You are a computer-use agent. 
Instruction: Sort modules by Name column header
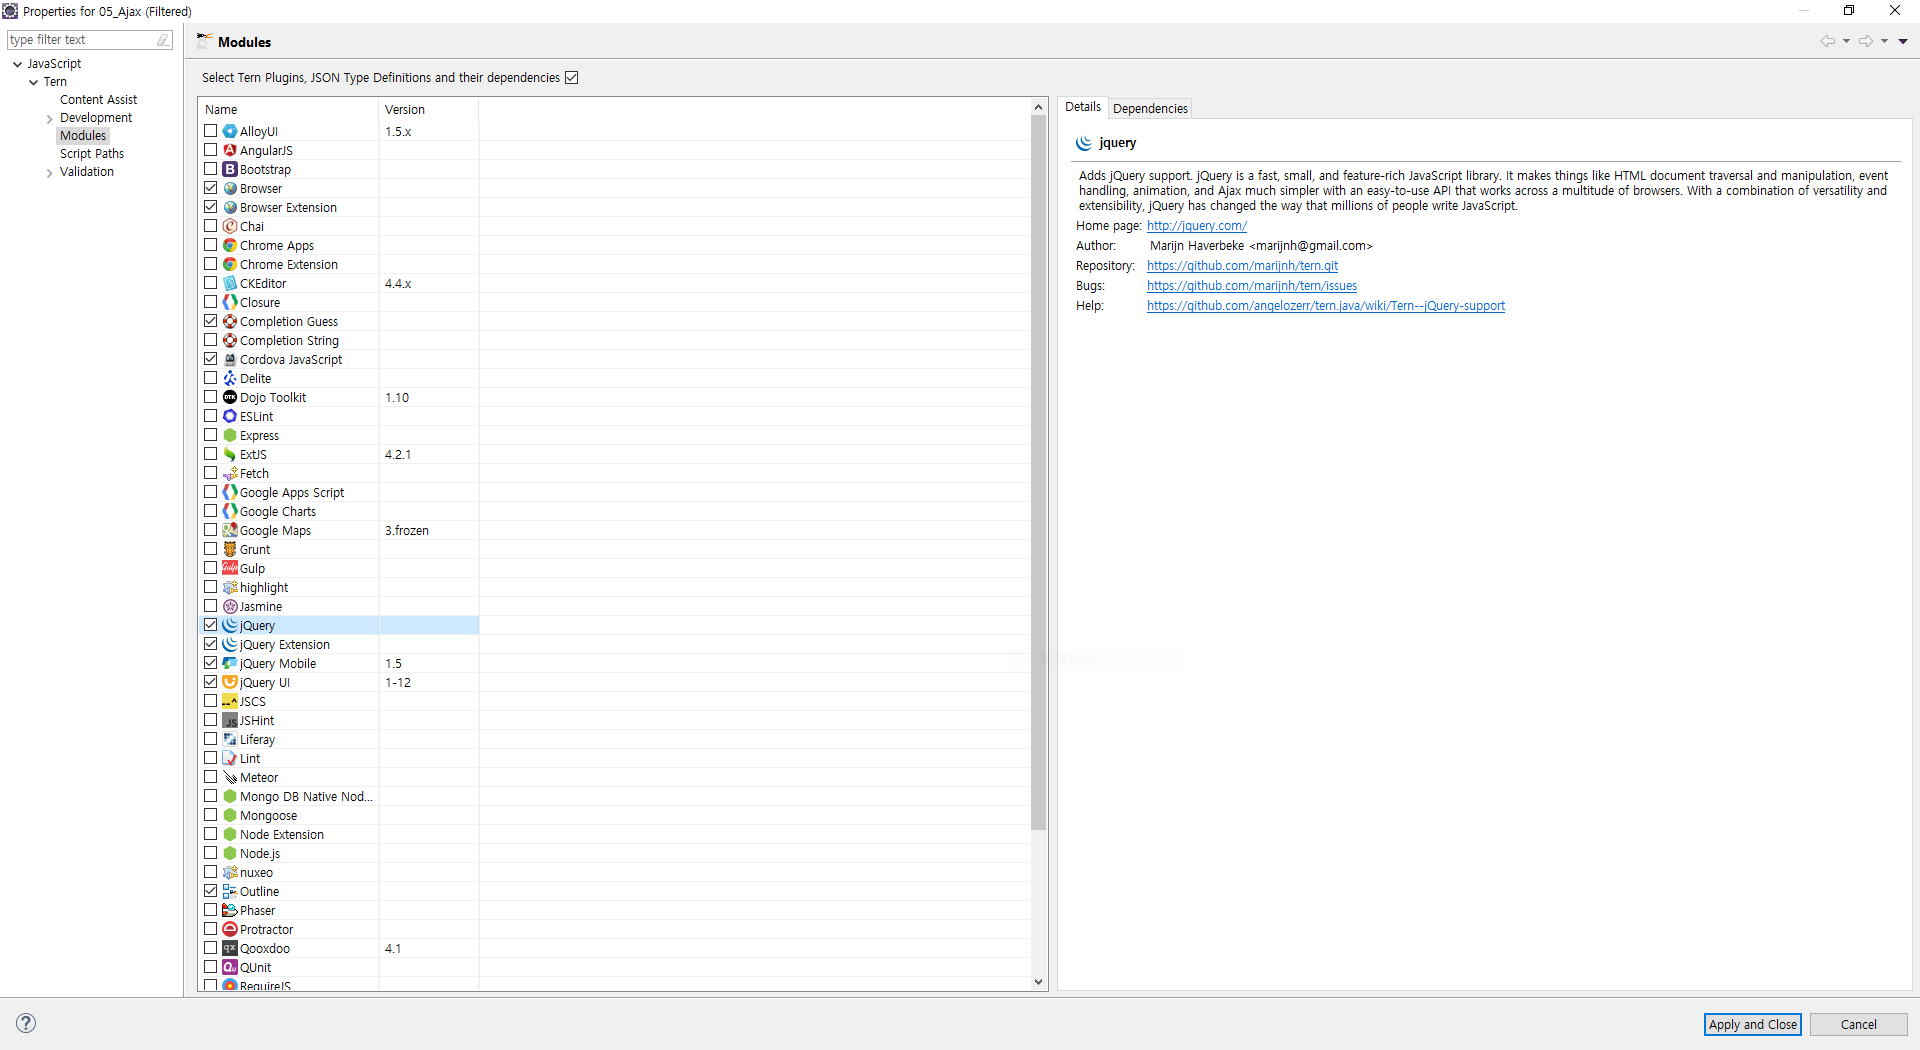point(288,110)
